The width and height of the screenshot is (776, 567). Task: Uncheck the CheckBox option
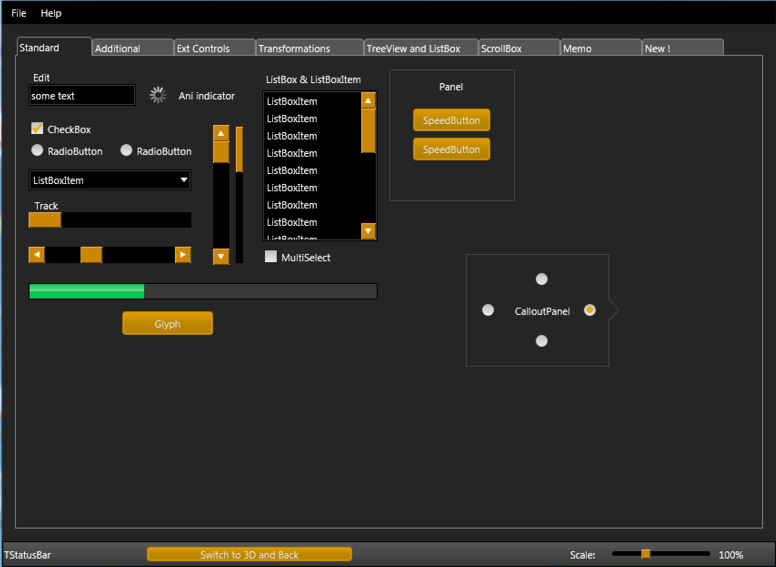coord(37,129)
